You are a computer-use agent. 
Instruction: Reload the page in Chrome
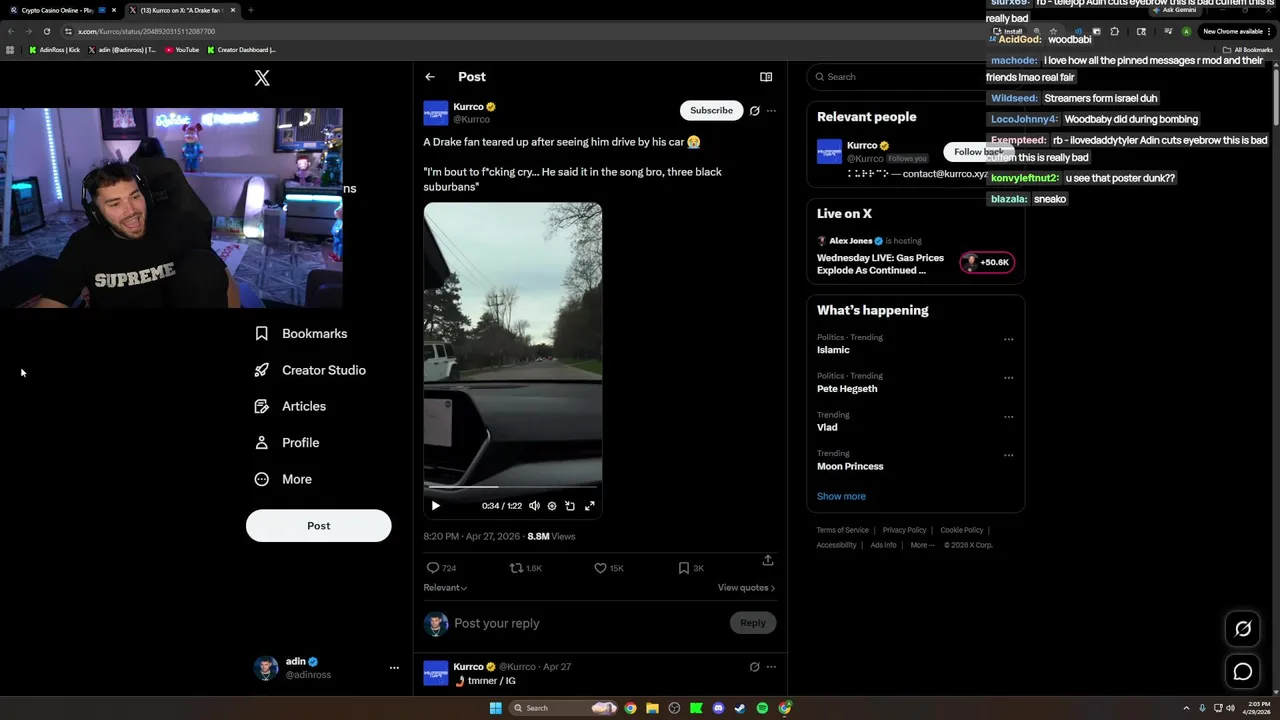tap(46, 31)
